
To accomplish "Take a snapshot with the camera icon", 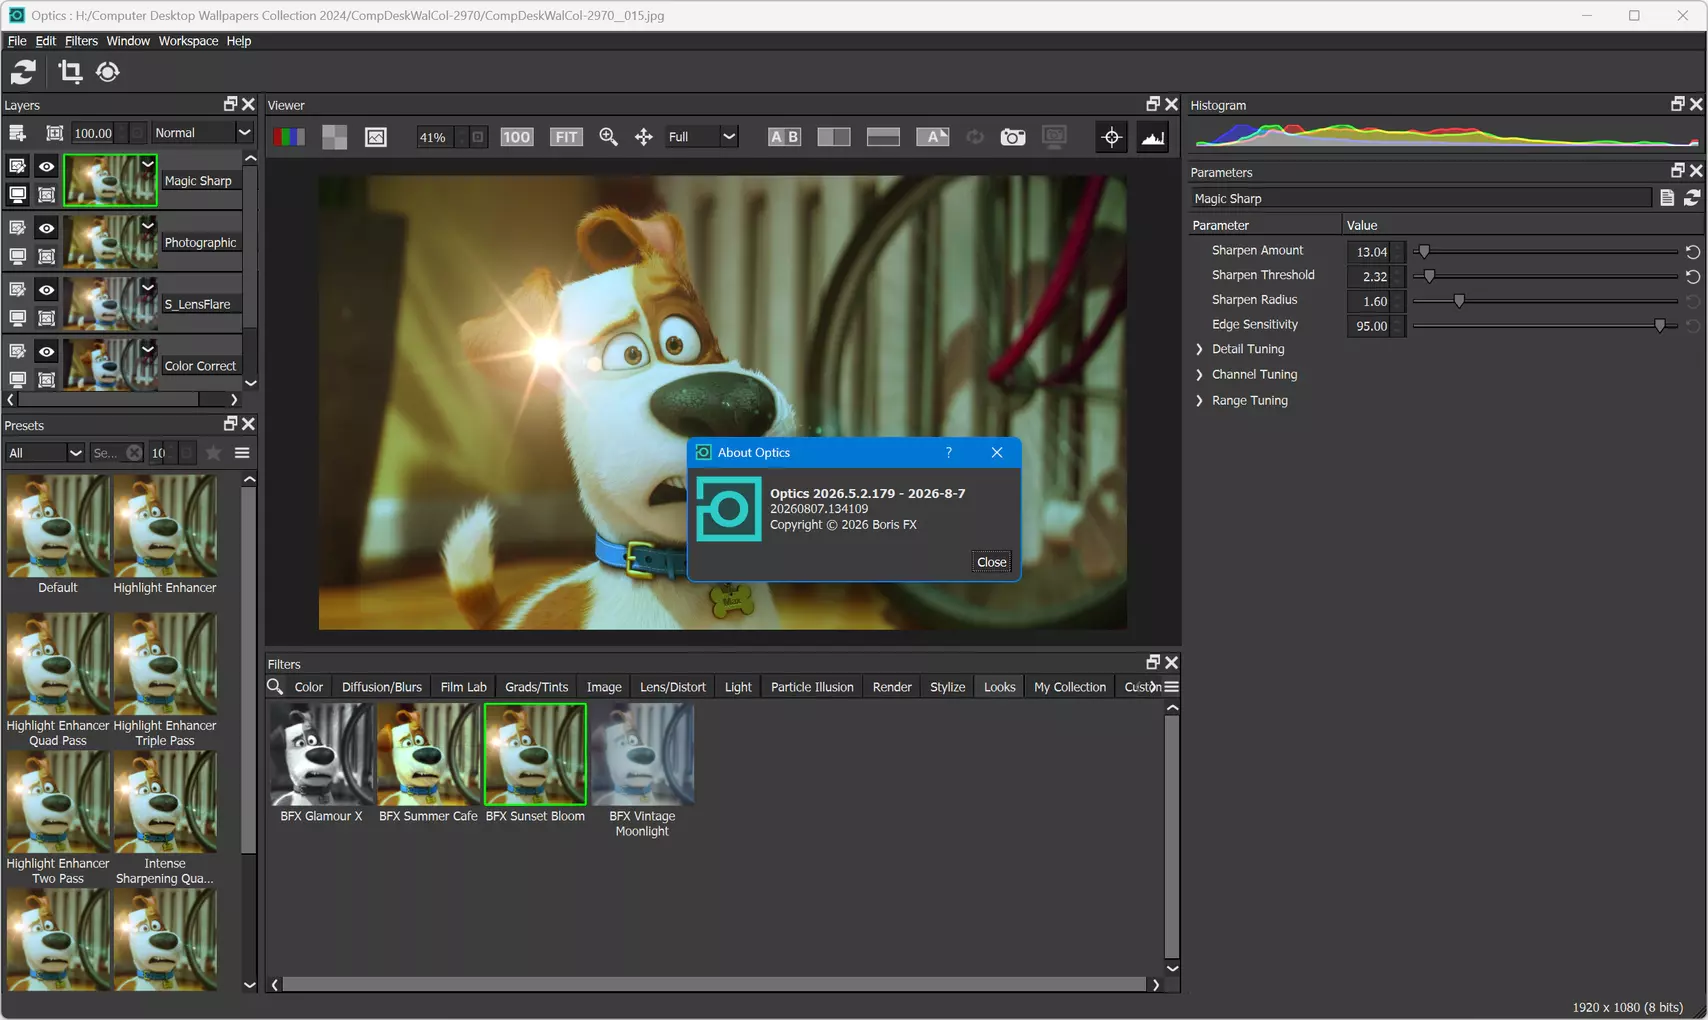I will pyautogui.click(x=1013, y=137).
